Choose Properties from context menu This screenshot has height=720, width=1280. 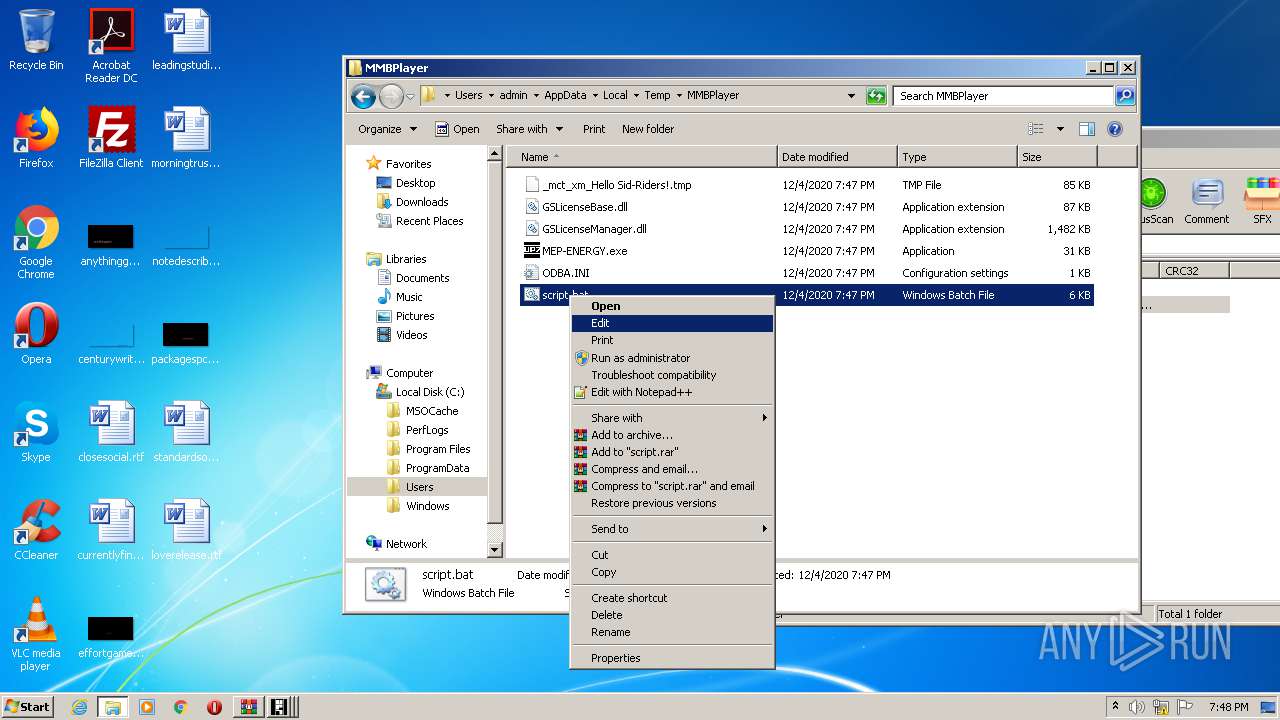[672, 658]
